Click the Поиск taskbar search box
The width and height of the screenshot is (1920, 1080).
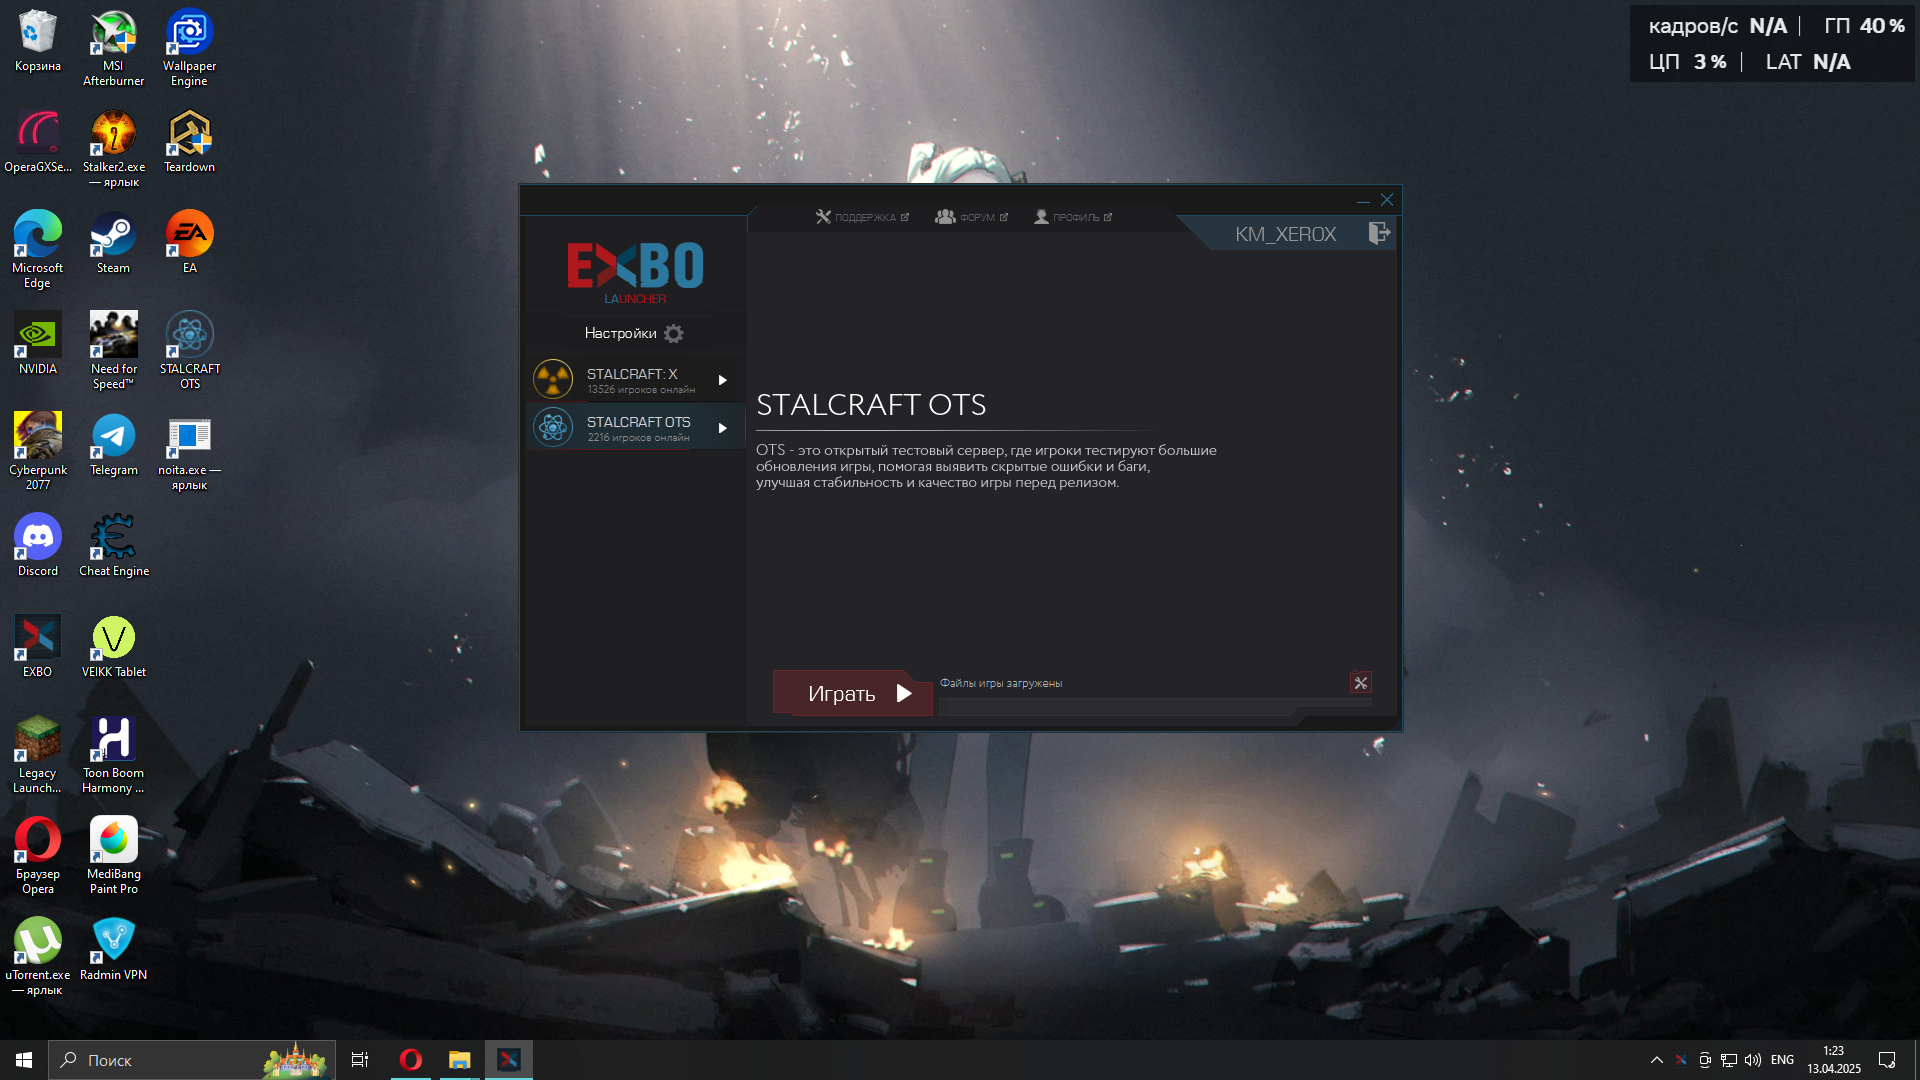point(192,1060)
